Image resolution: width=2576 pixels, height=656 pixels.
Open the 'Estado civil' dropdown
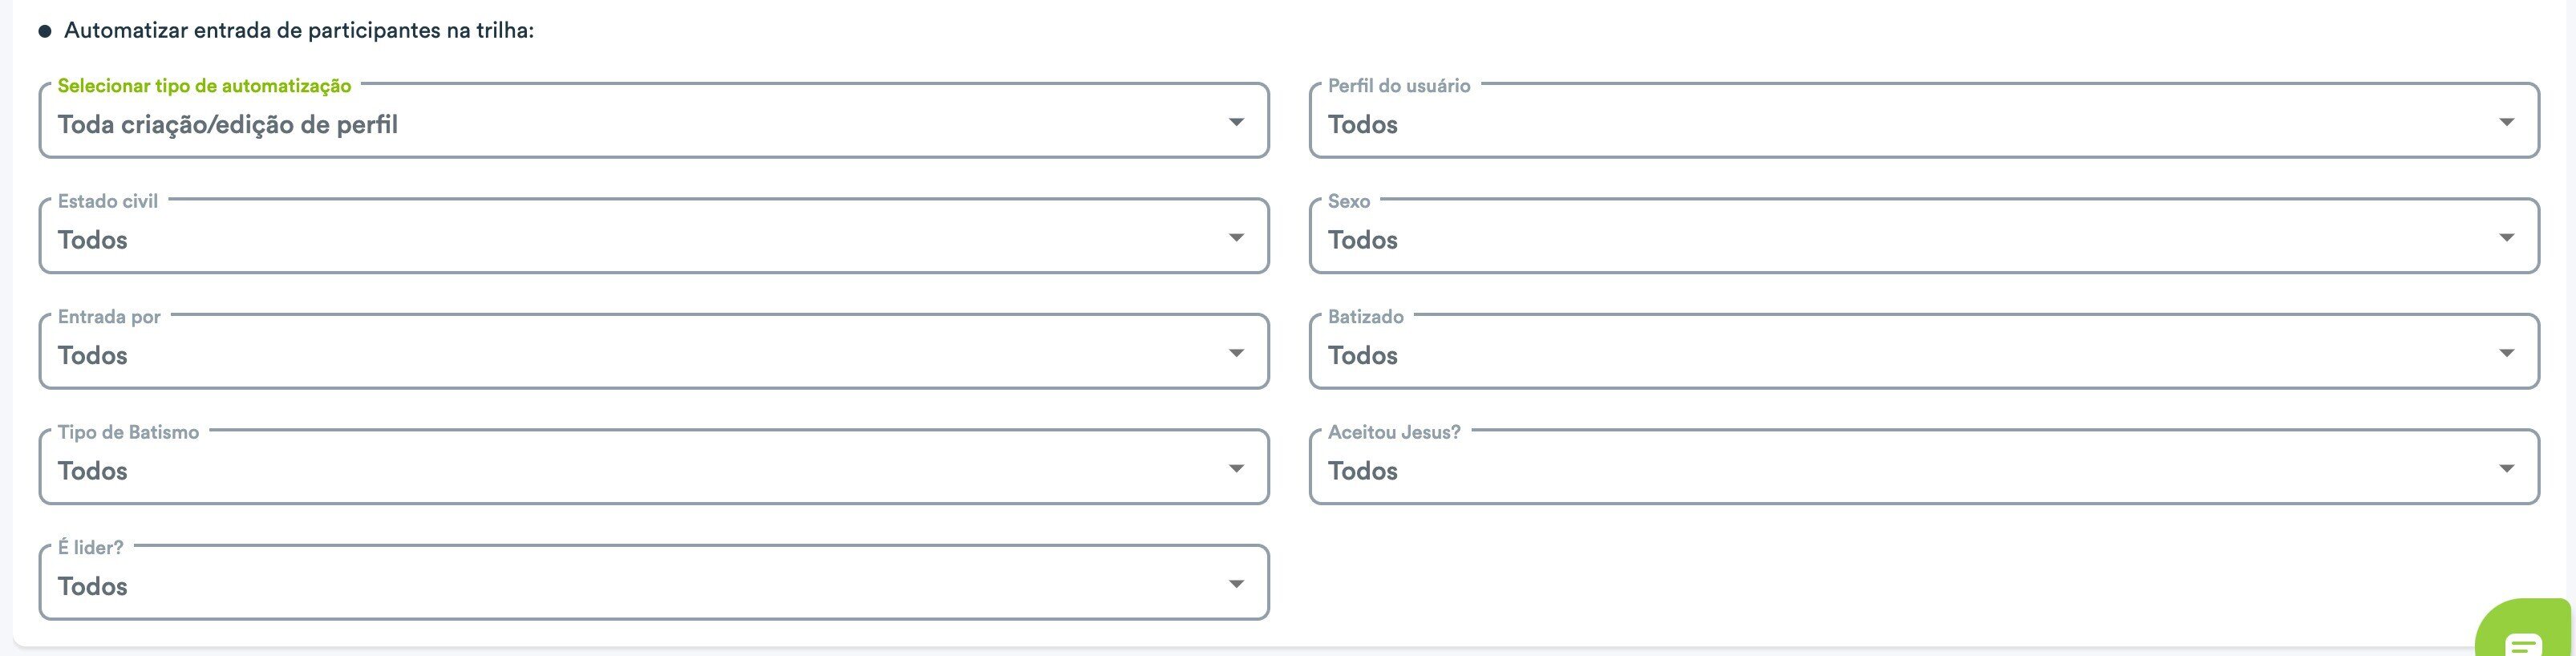point(654,236)
